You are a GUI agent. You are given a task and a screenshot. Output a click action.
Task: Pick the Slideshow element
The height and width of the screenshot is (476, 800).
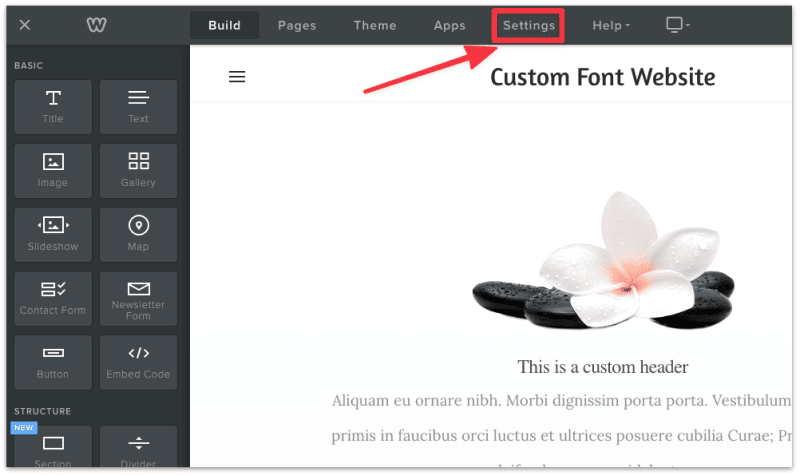click(53, 234)
